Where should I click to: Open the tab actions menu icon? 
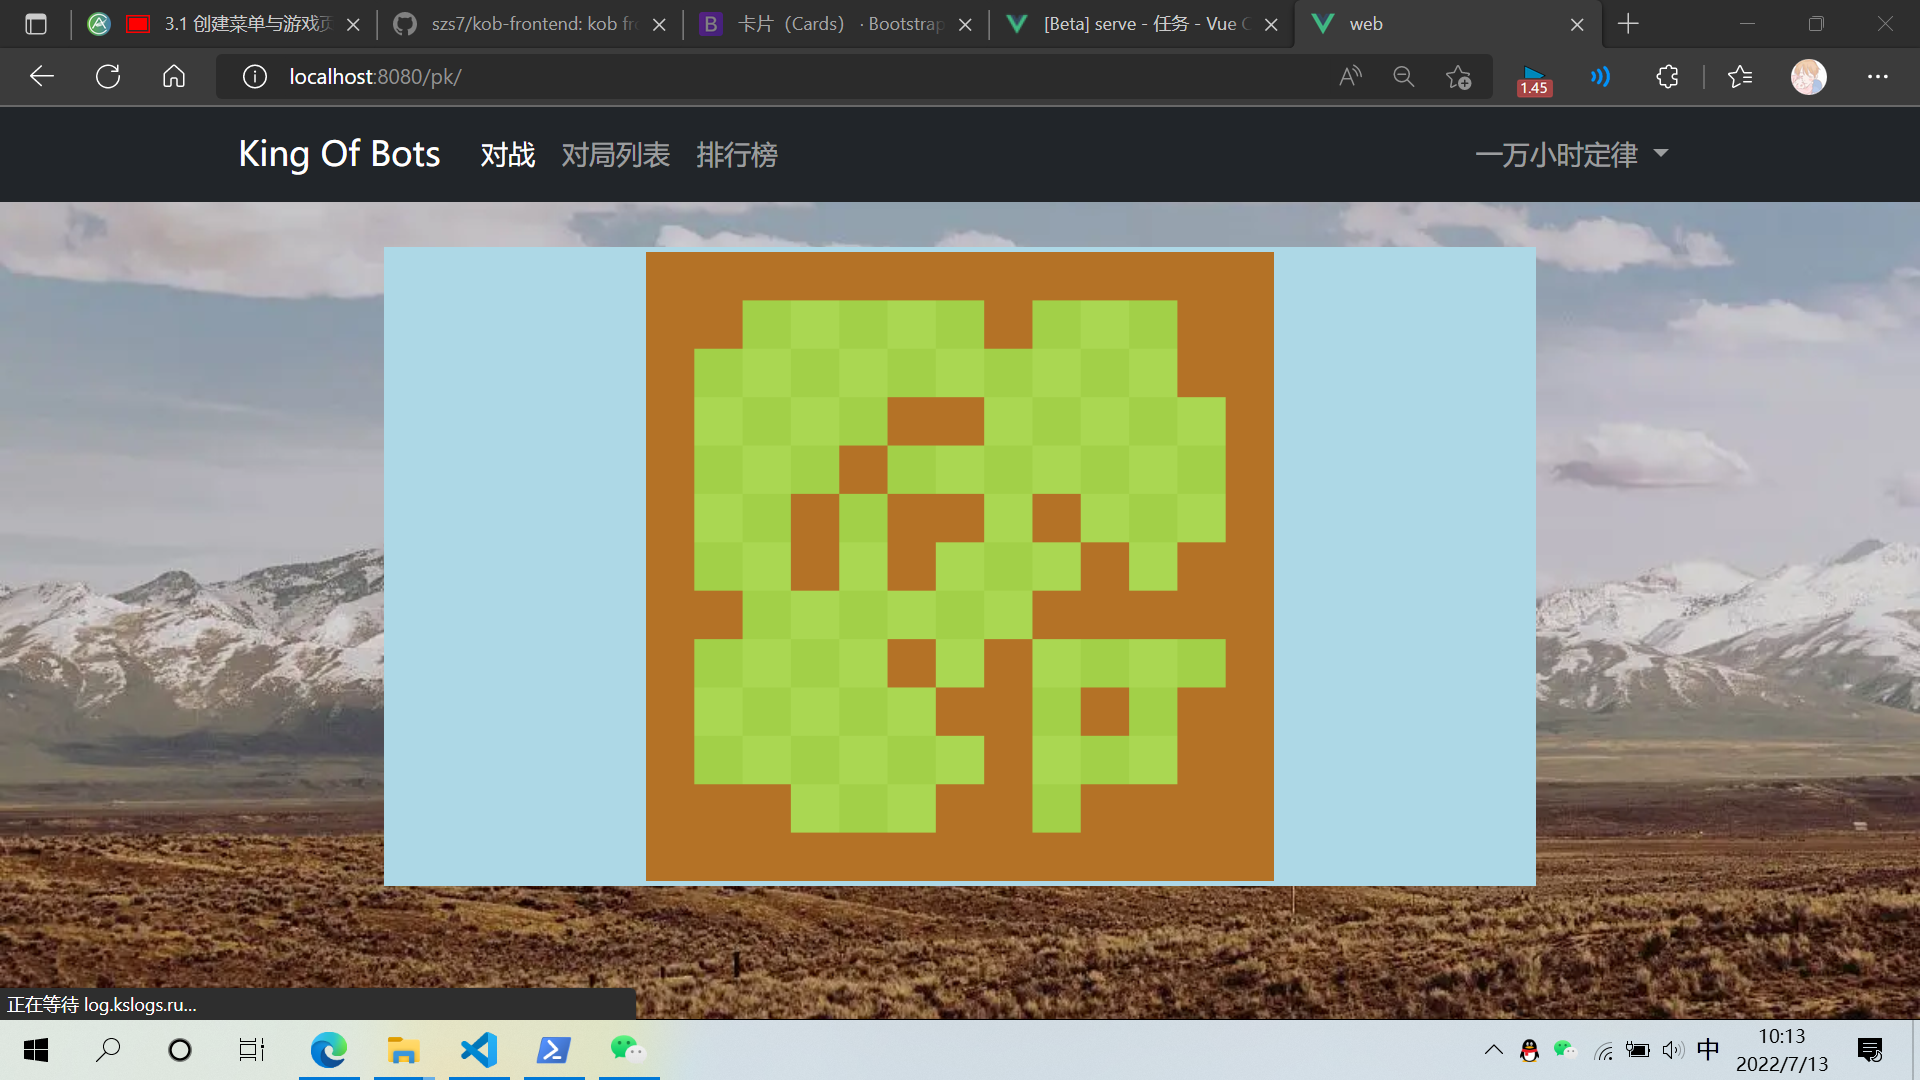(36, 24)
